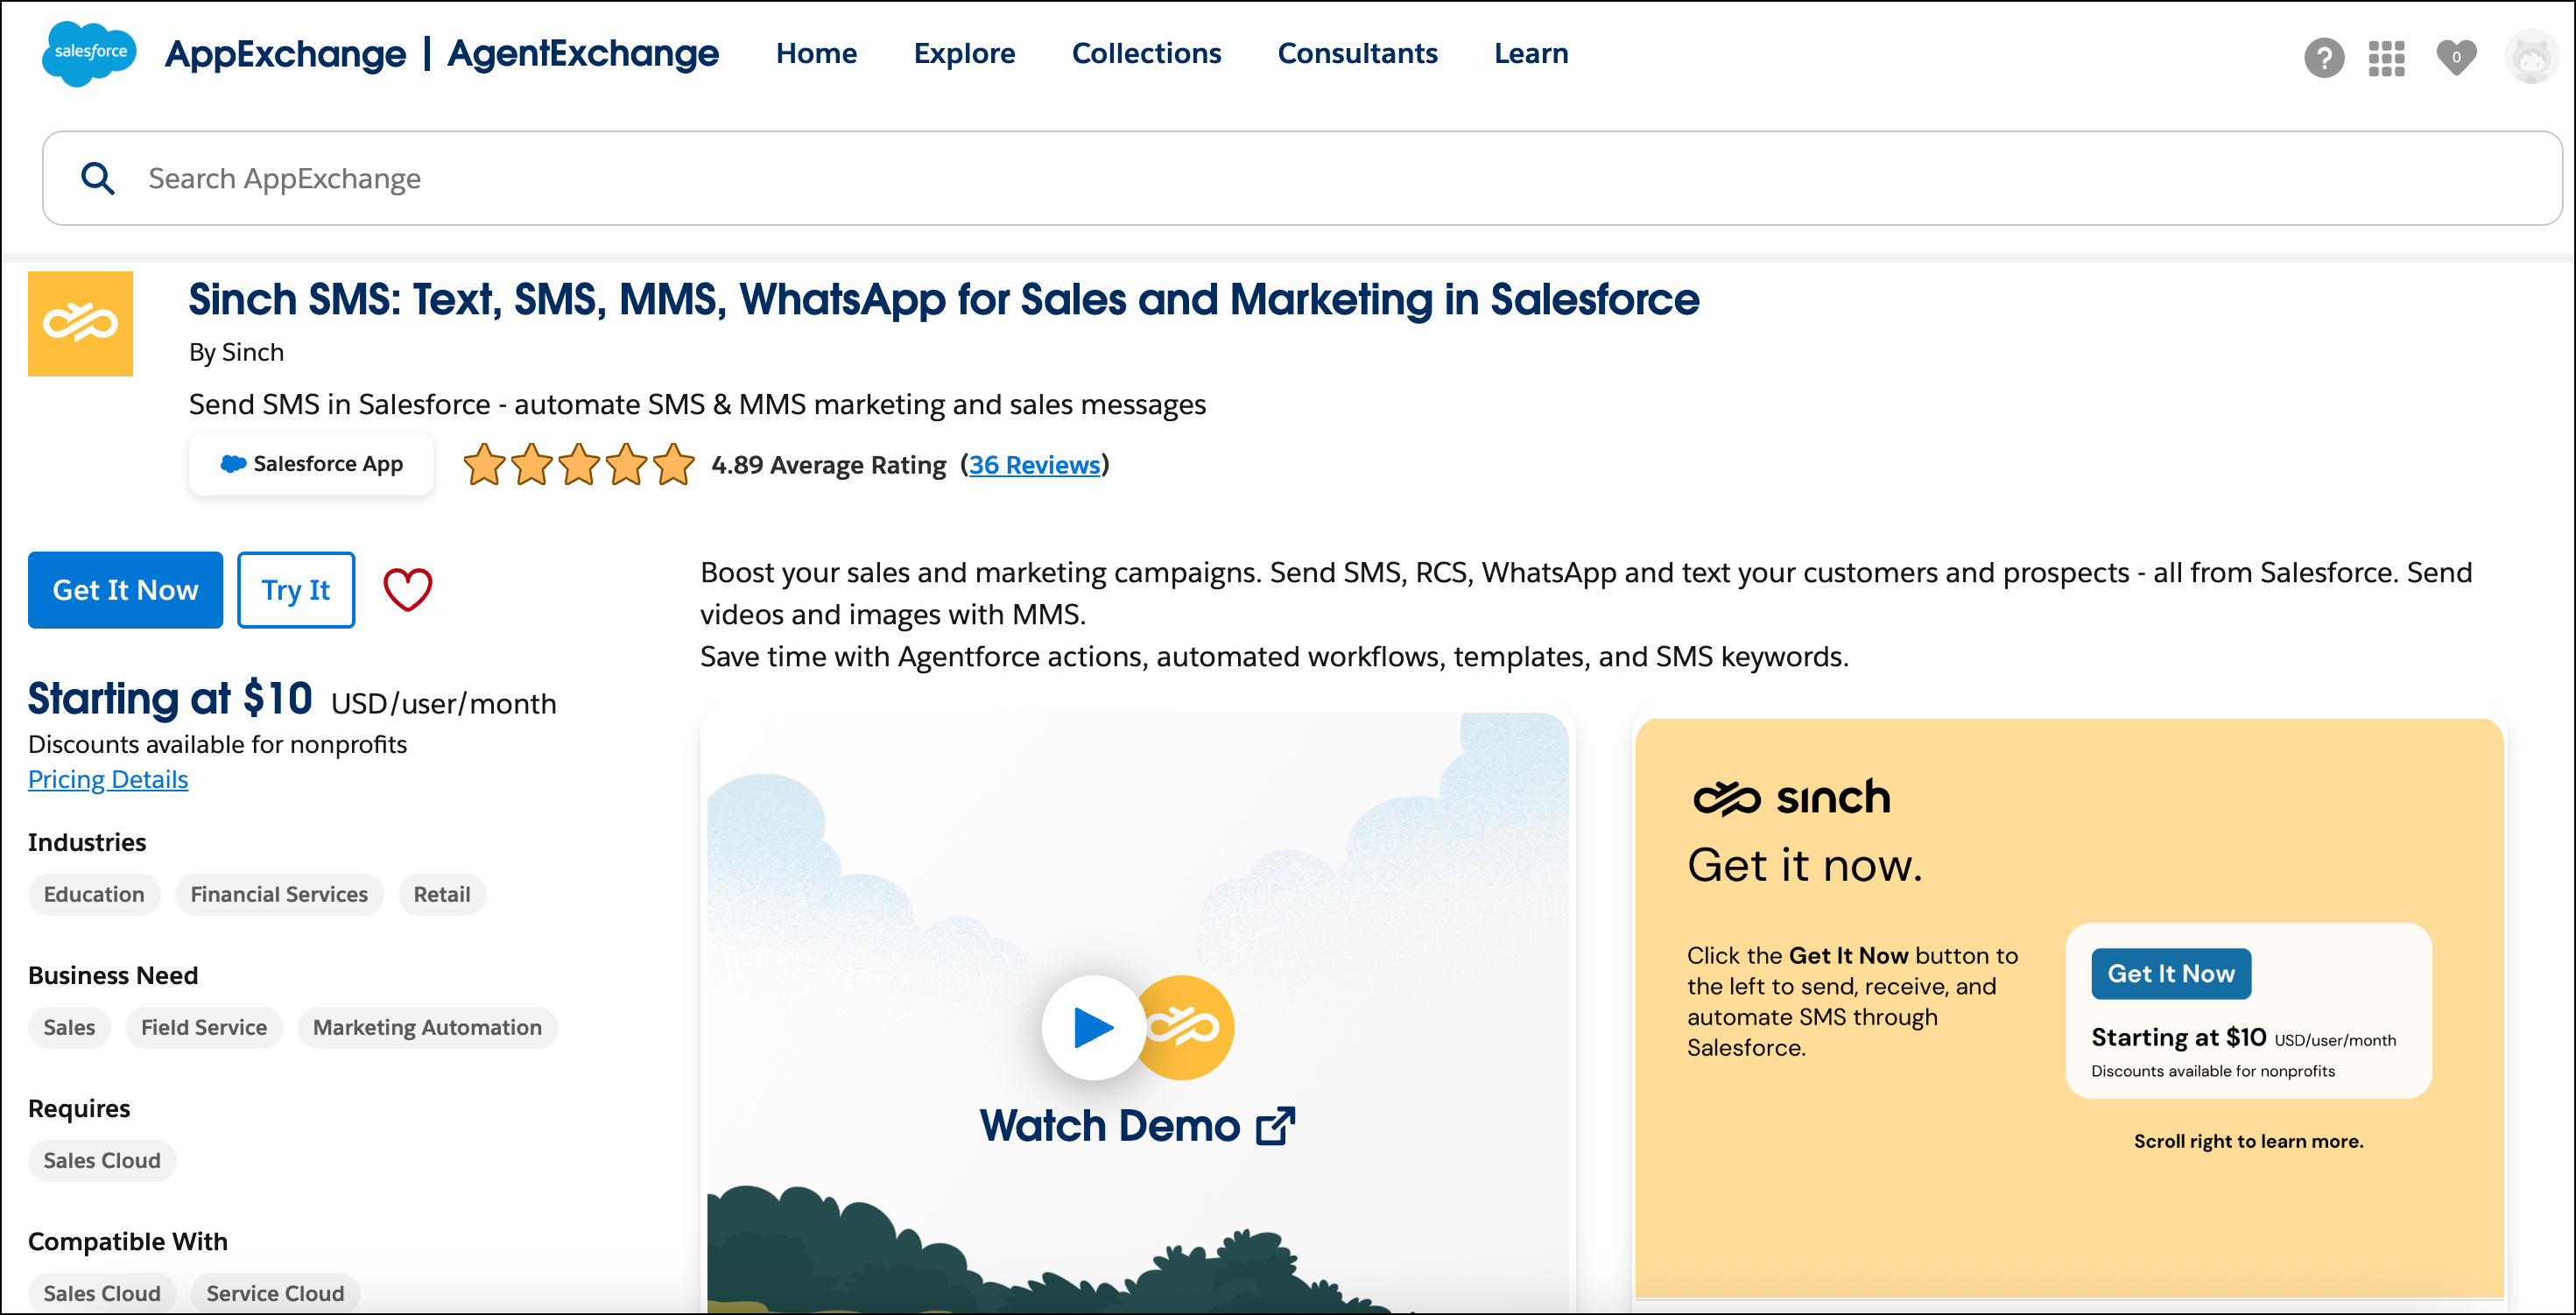2576x1315 pixels.
Task: Click the AppExchange title link
Action: [285, 54]
